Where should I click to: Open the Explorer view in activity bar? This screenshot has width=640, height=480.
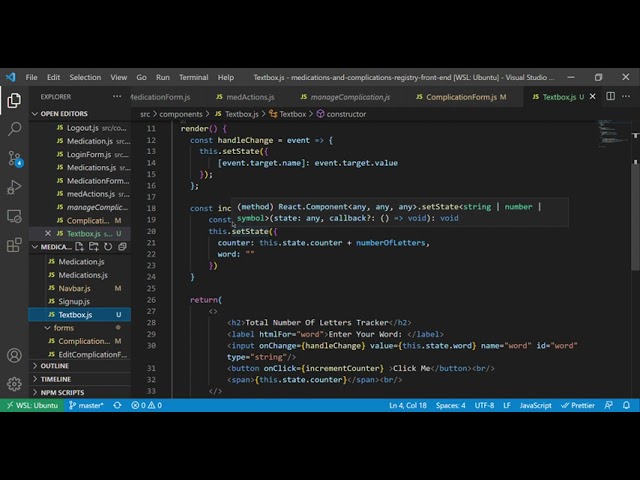(x=14, y=100)
